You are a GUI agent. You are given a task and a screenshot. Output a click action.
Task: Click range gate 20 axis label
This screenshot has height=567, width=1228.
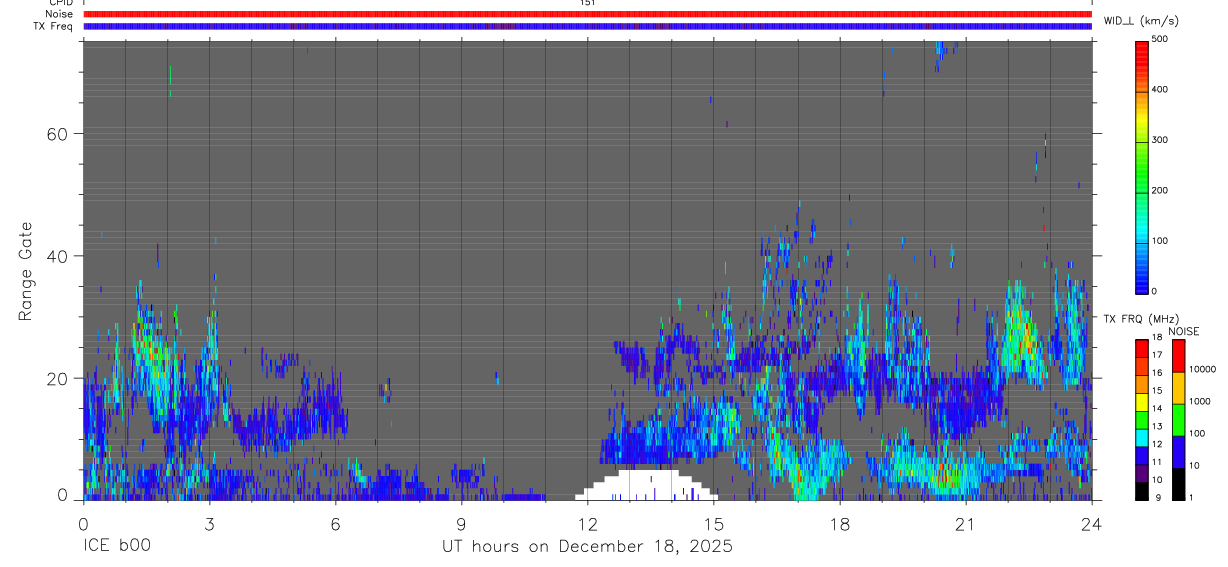click(x=58, y=379)
